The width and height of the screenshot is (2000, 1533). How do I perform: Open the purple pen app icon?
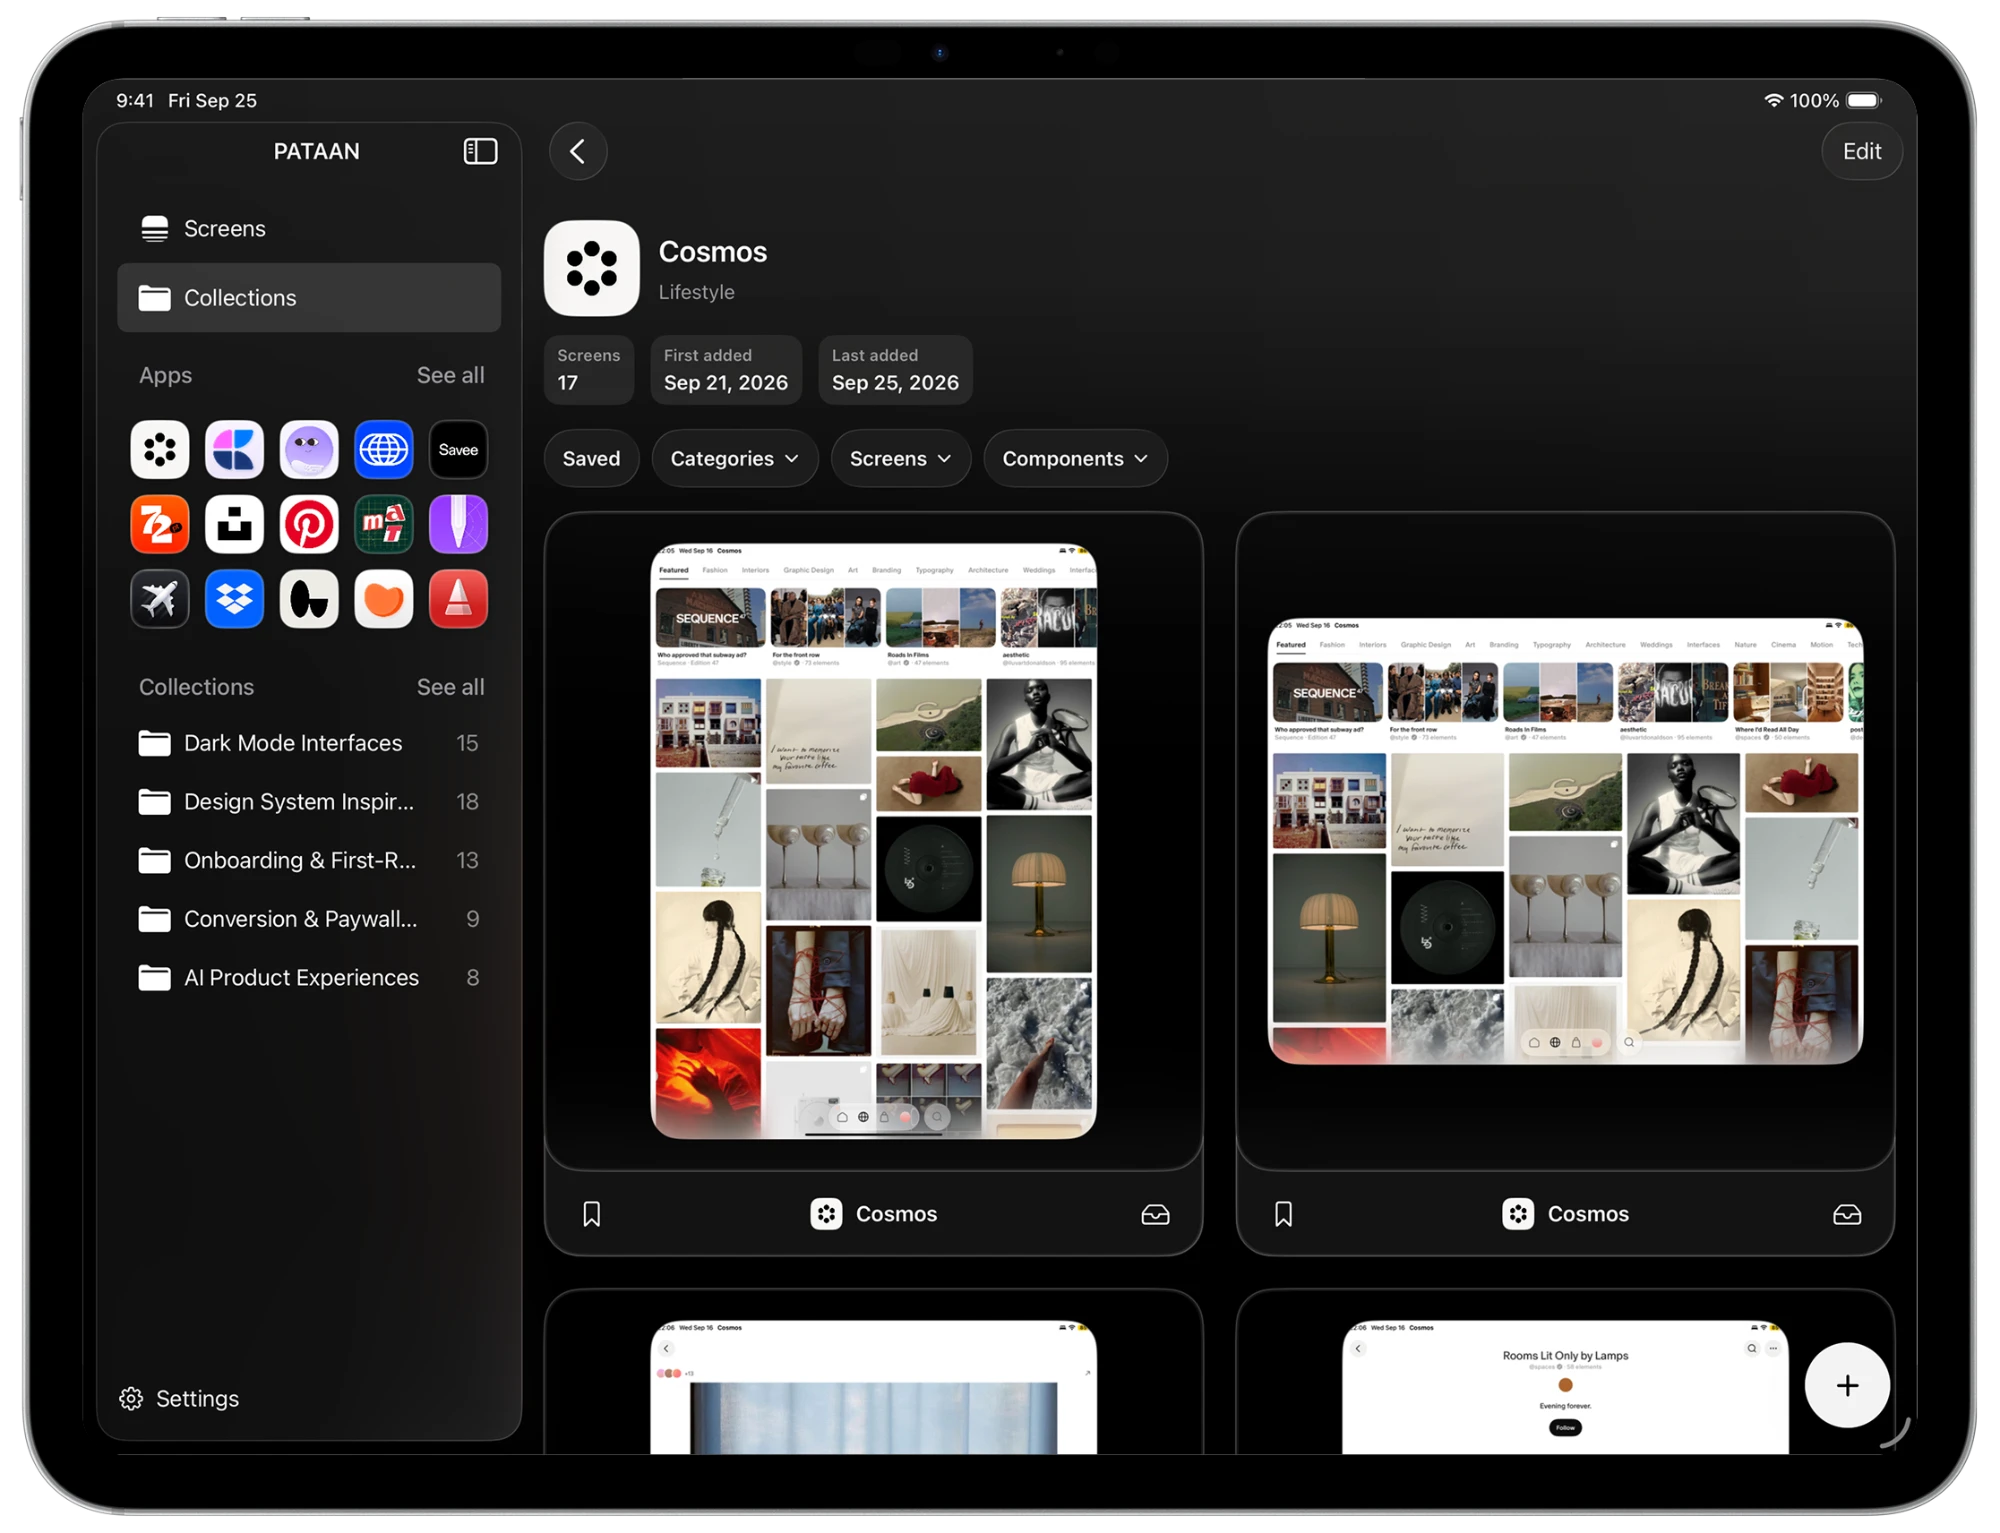pyautogui.click(x=458, y=524)
